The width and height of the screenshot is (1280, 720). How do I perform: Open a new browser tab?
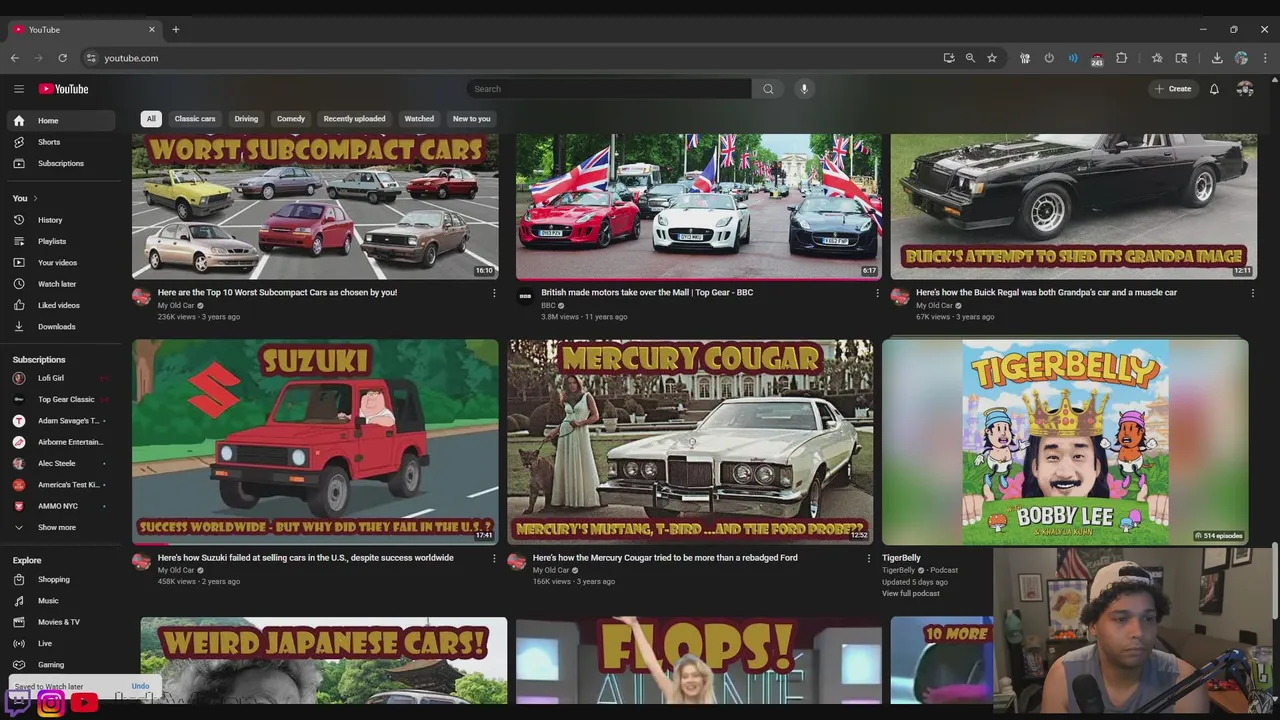176,30
